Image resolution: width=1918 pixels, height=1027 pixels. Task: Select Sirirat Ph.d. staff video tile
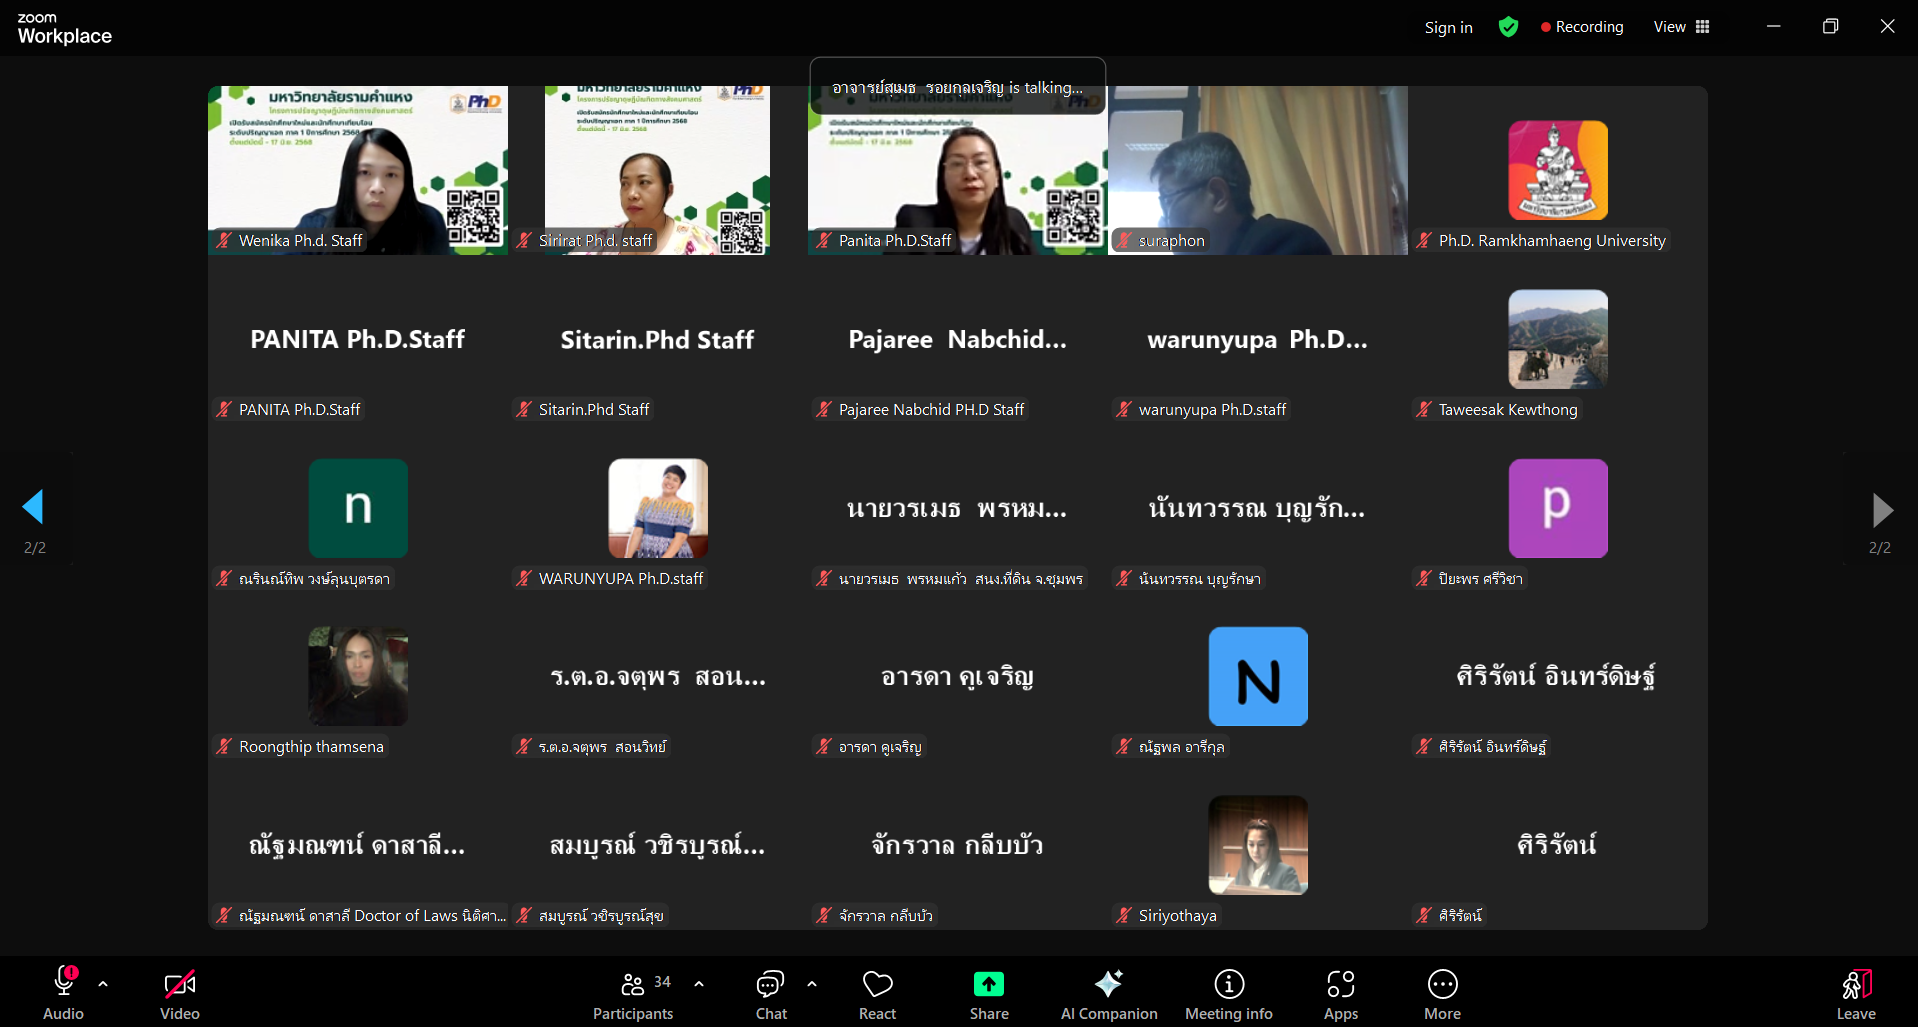pos(657,170)
